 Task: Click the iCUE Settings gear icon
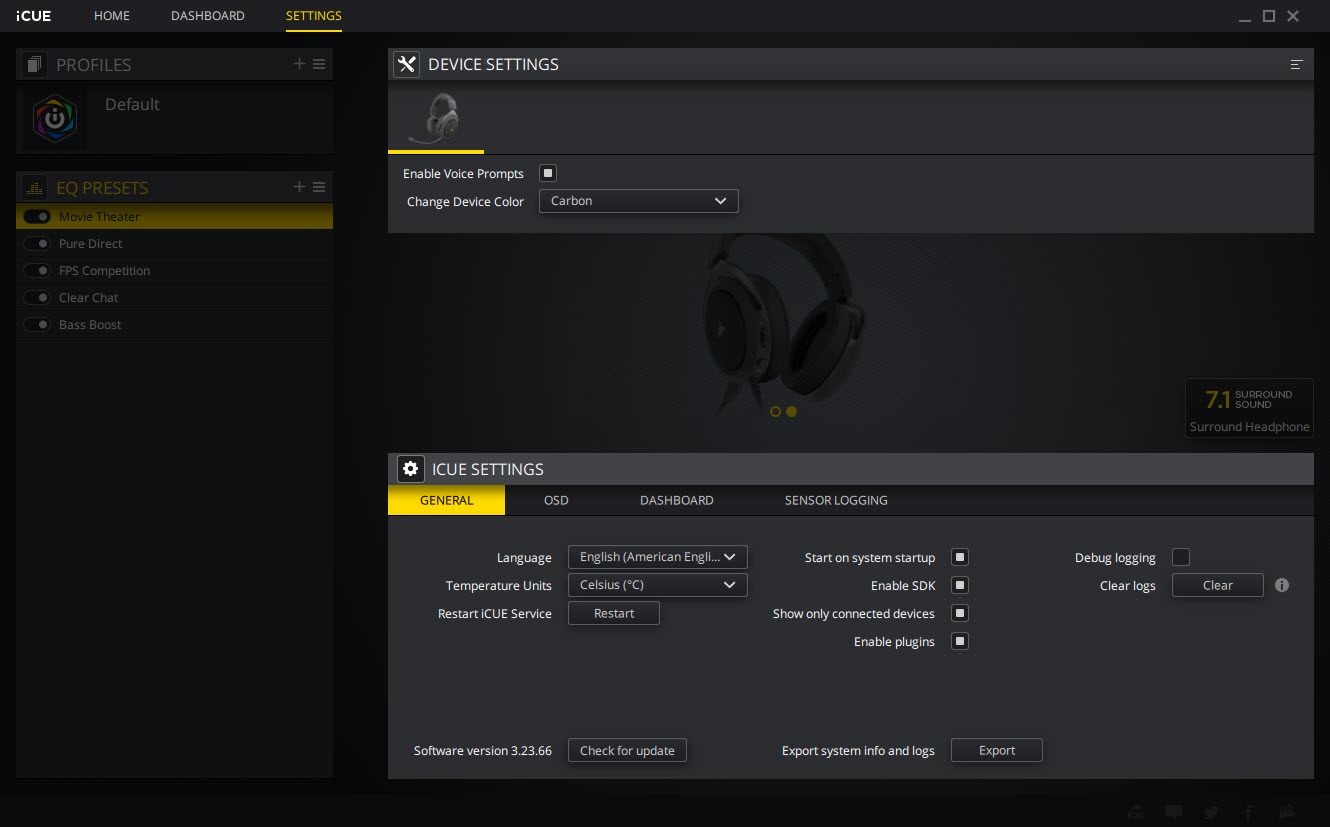tap(410, 469)
